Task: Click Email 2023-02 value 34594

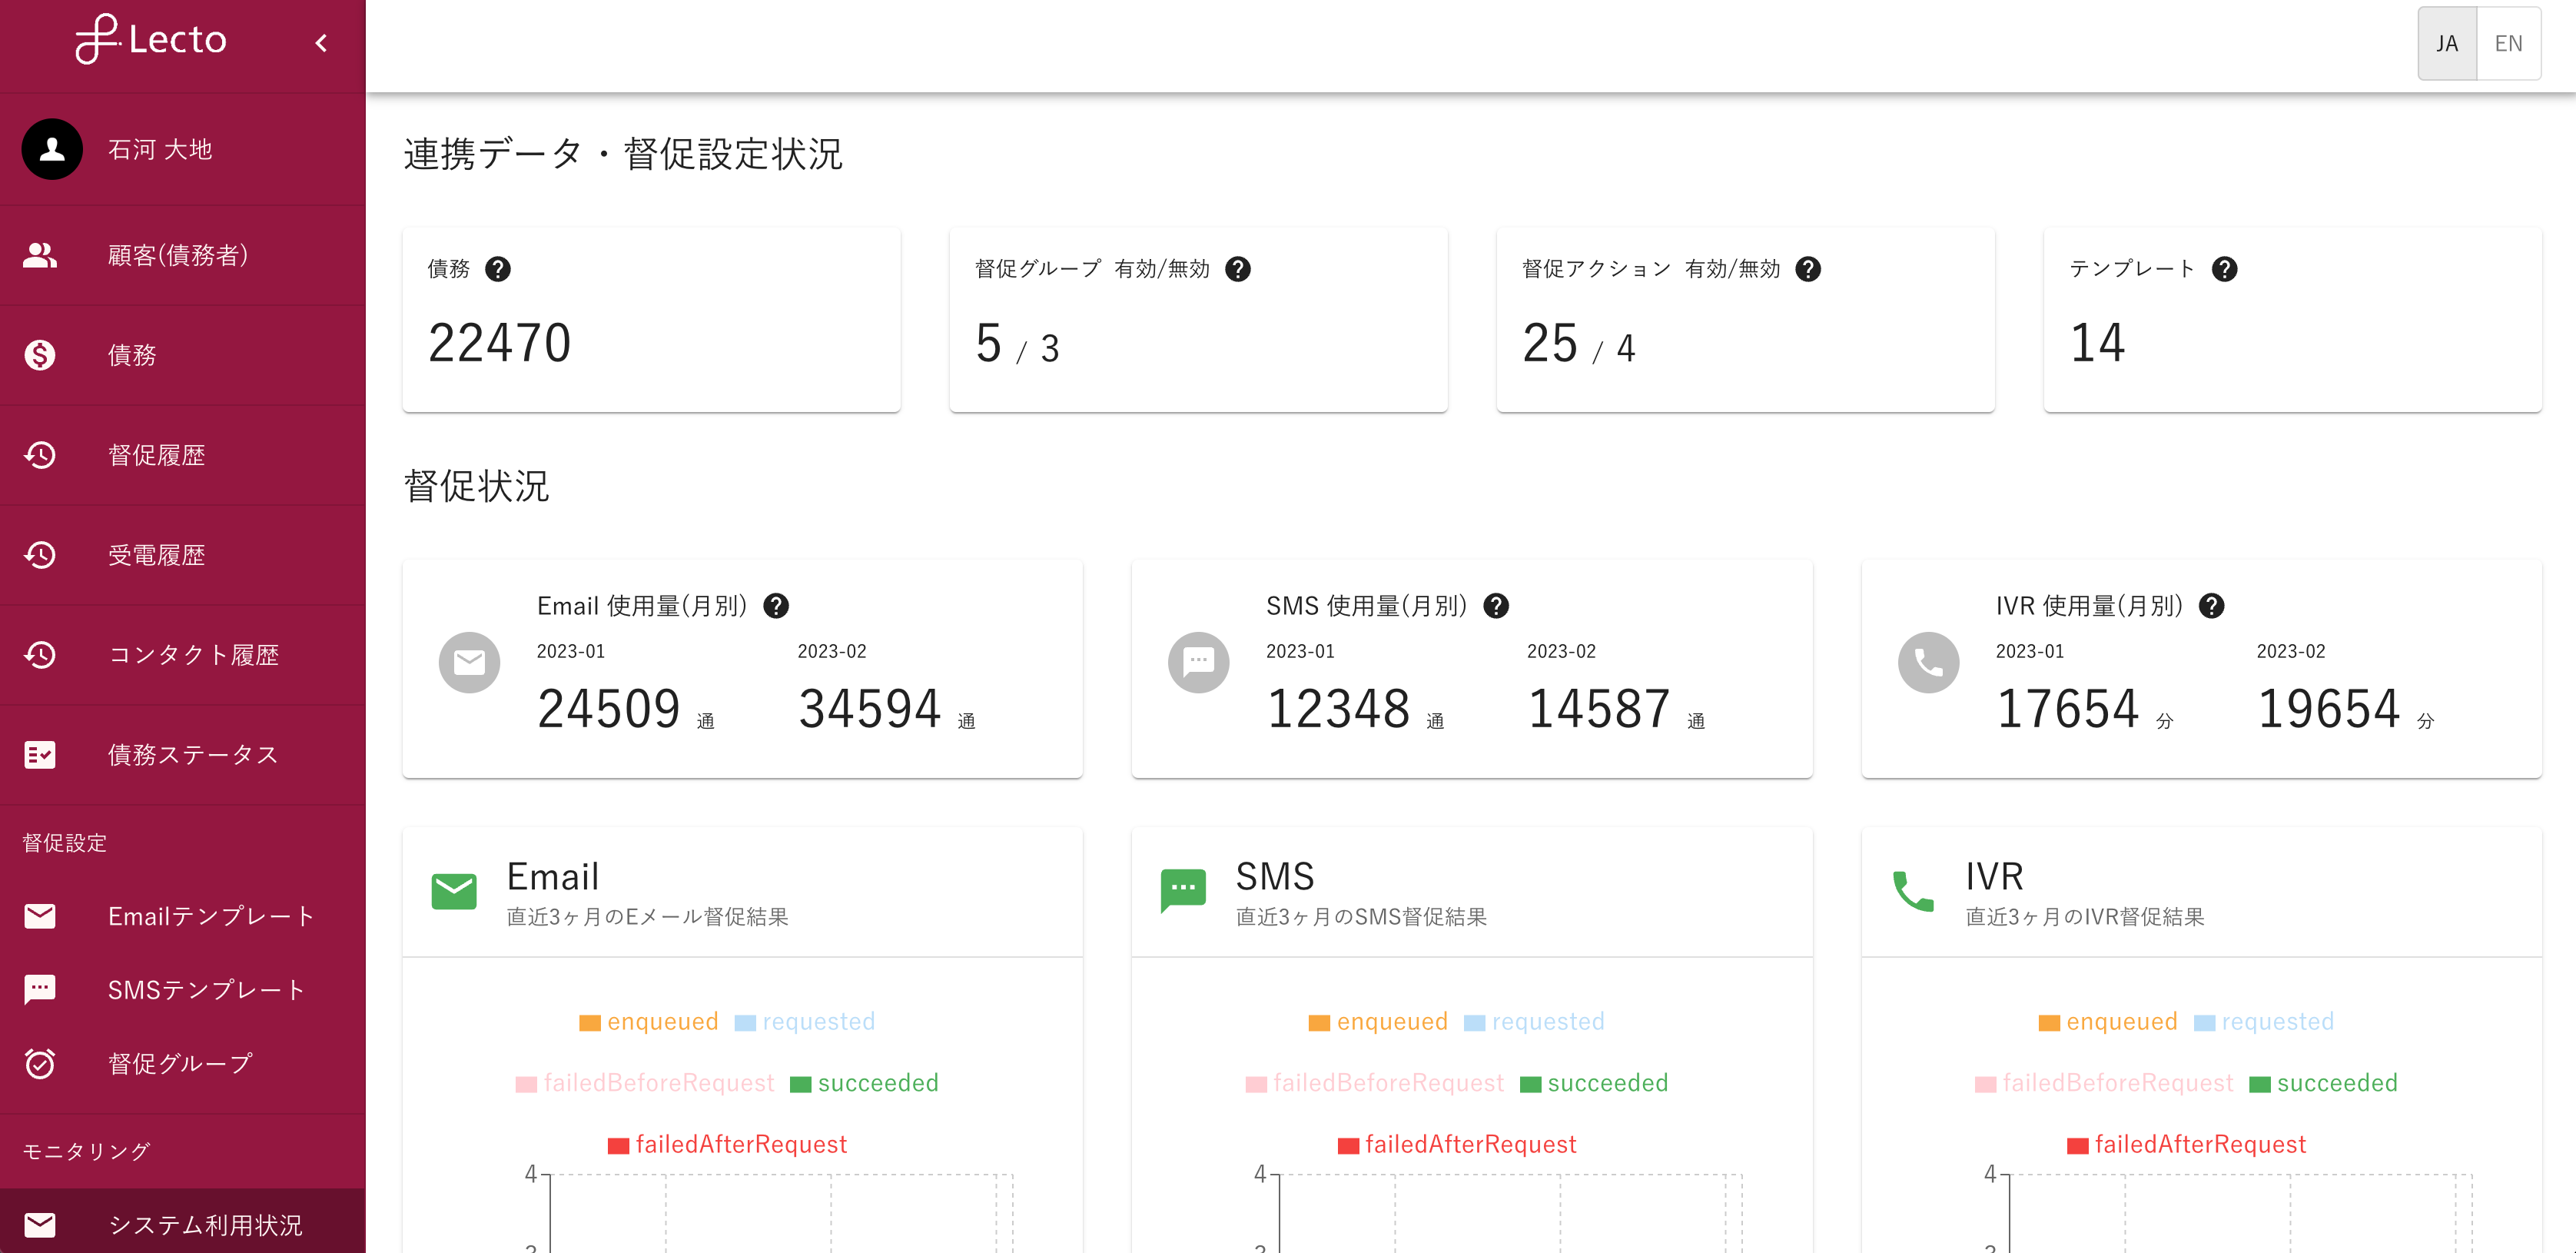Action: click(870, 709)
